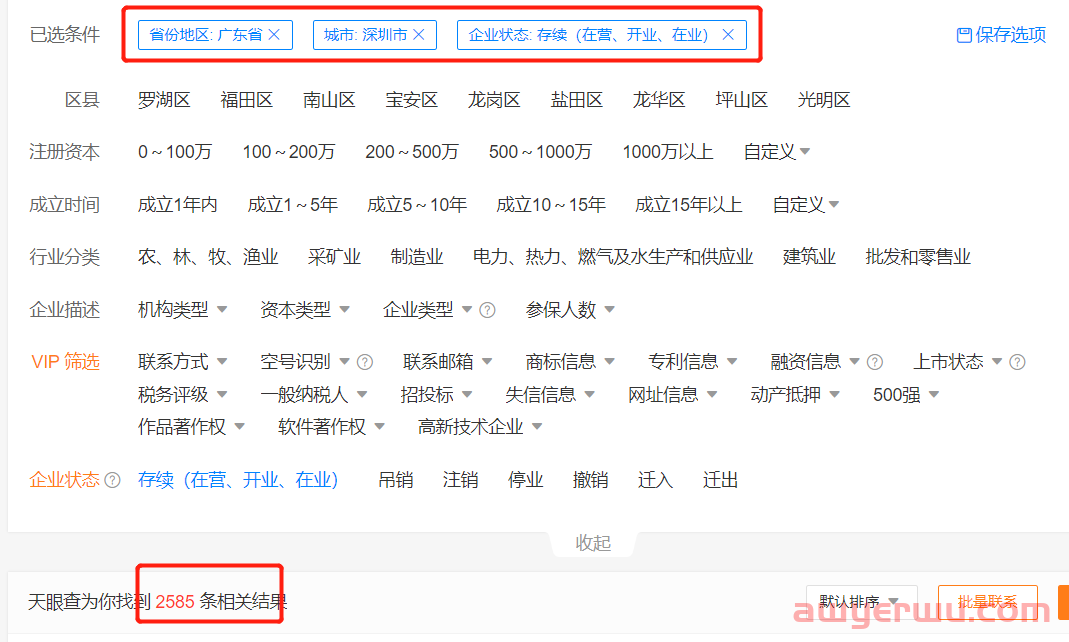Viewport: 1069px width, 642px height.
Task: Click the 批量联系 button
Action: click(x=987, y=599)
